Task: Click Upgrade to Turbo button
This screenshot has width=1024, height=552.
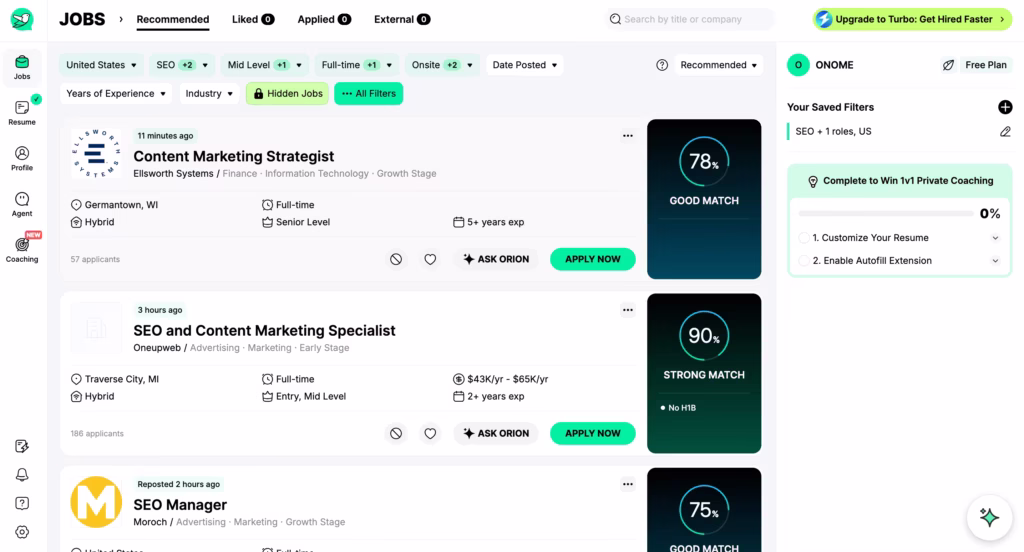Action: coord(913,19)
